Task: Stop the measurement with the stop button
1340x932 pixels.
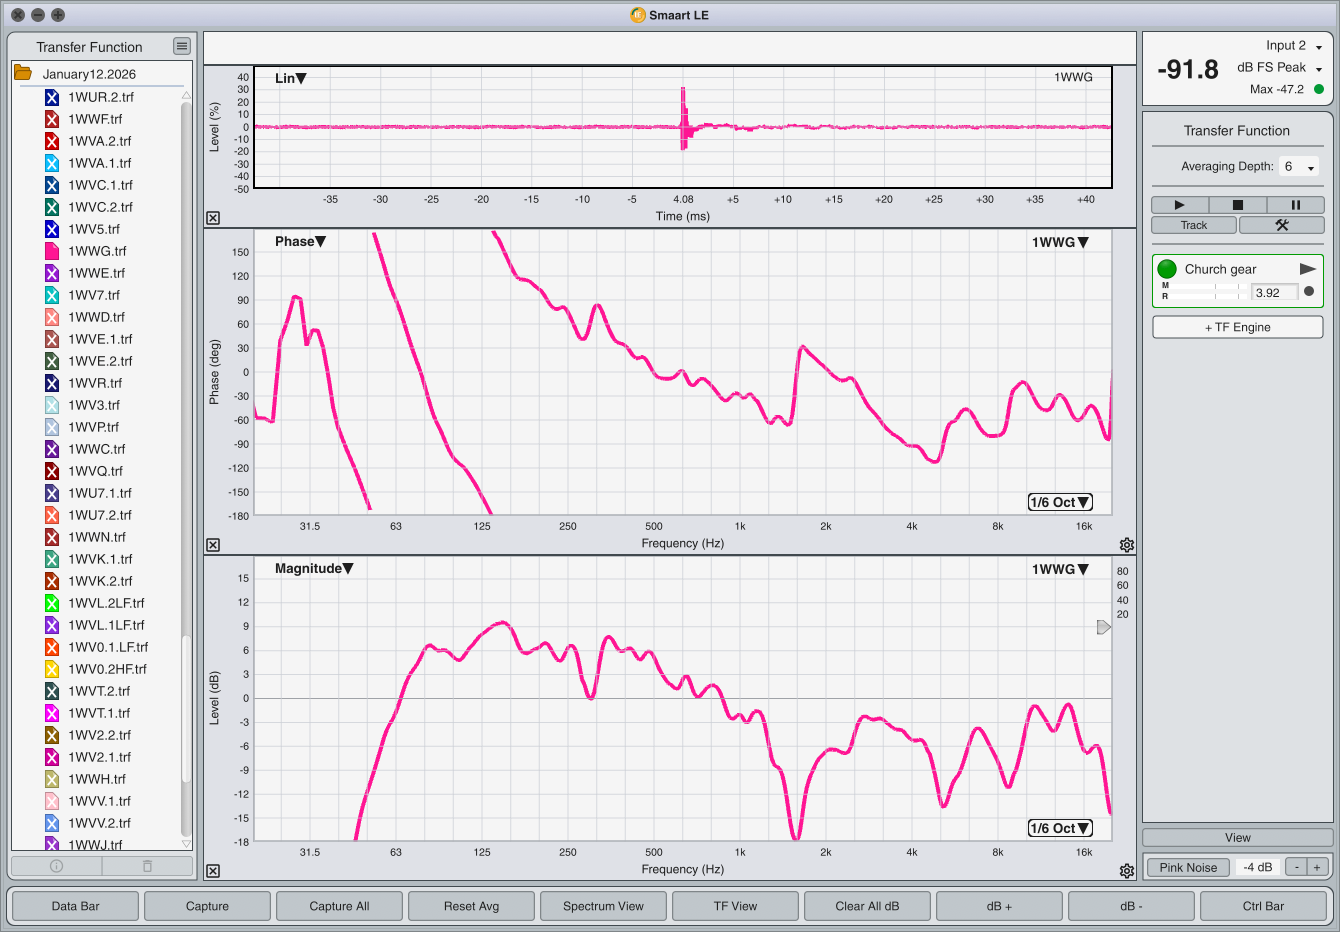Action: pyautogui.click(x=1237, y=205)
